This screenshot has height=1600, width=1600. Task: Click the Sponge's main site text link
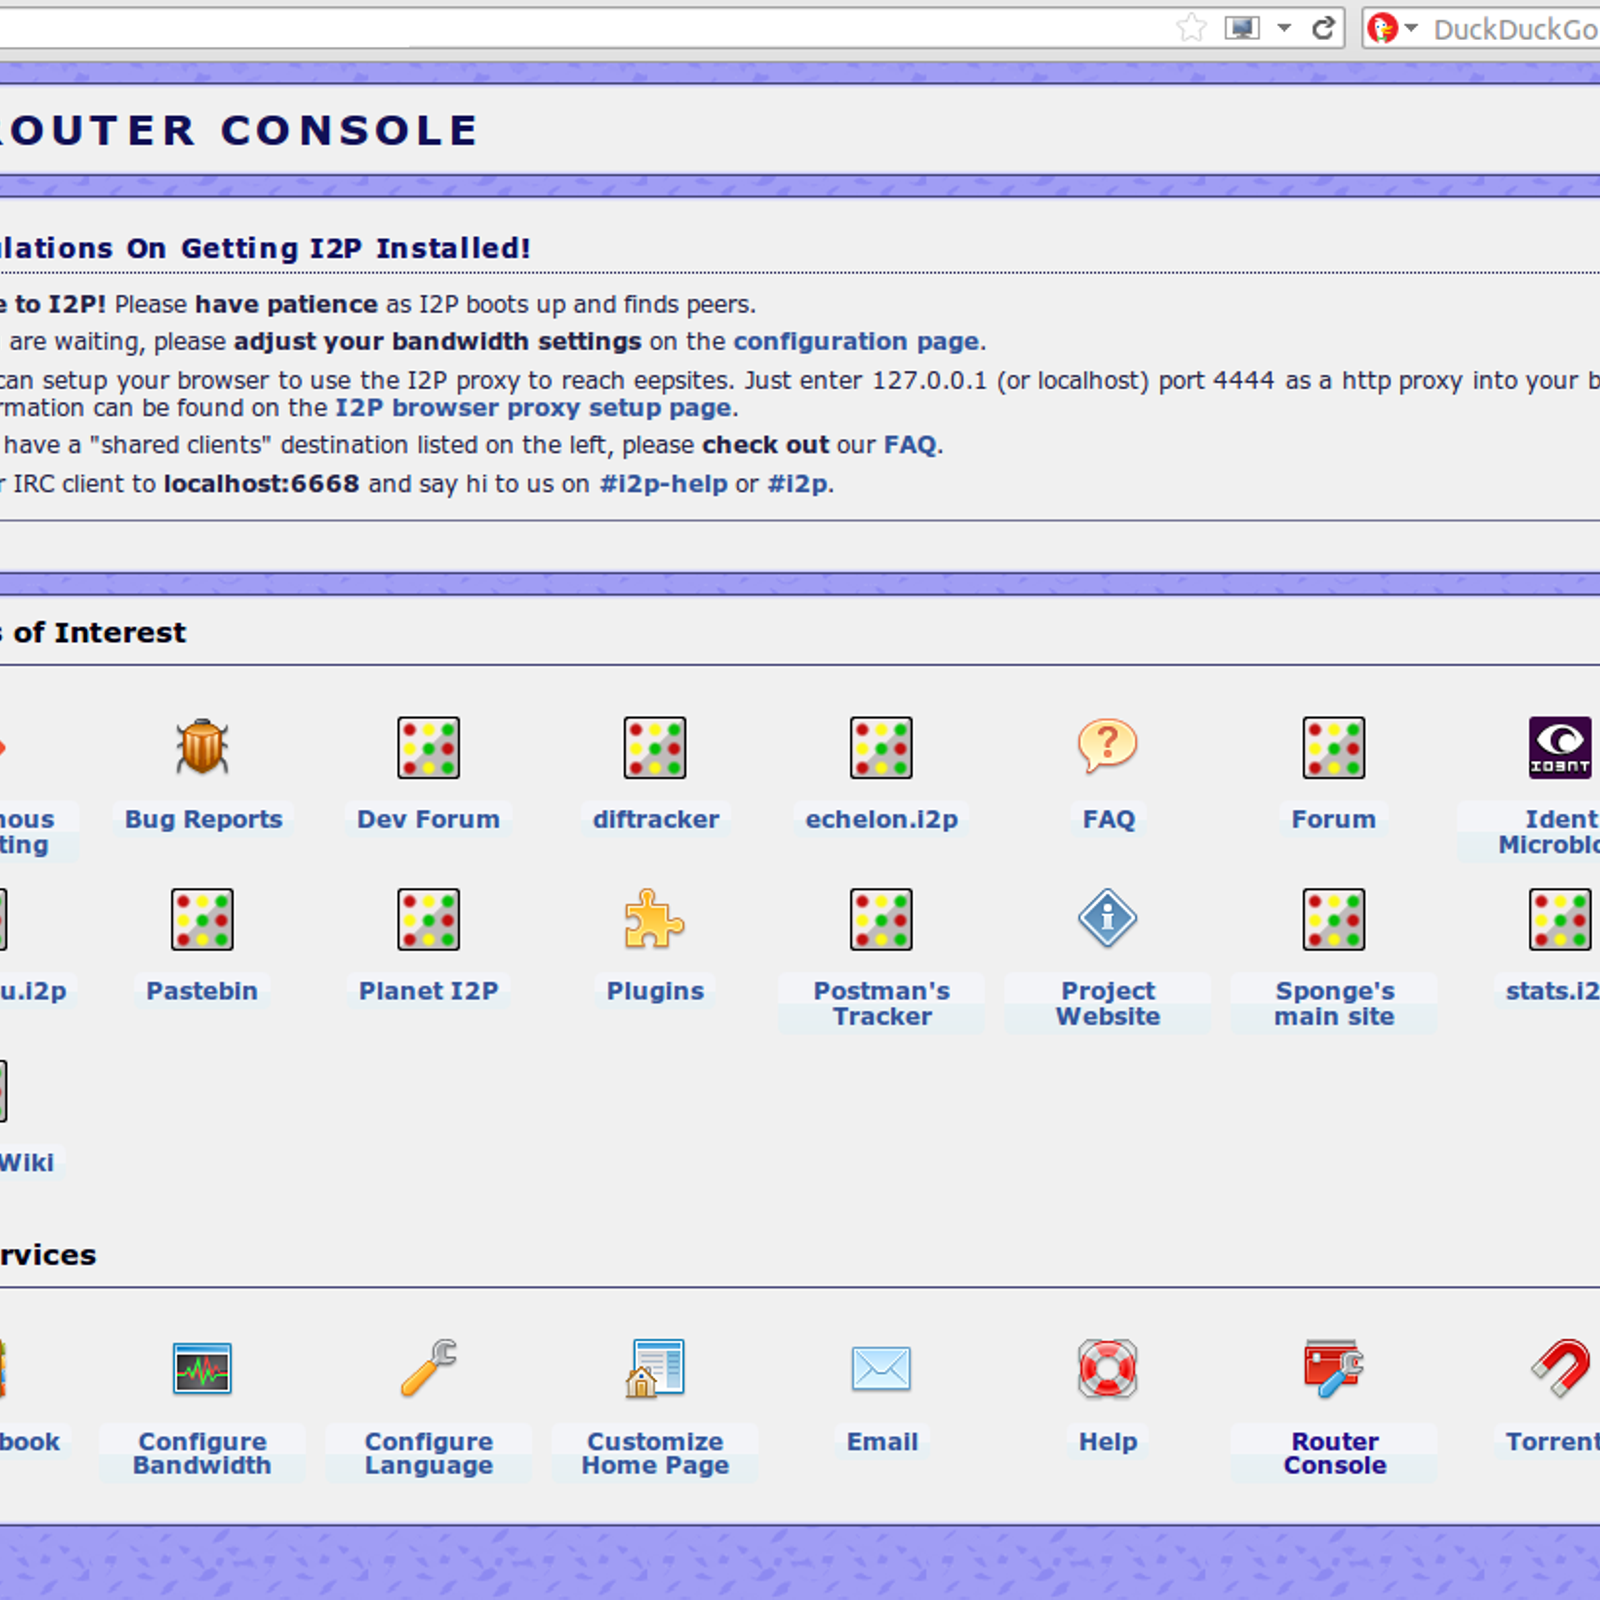point(1334,1004)
